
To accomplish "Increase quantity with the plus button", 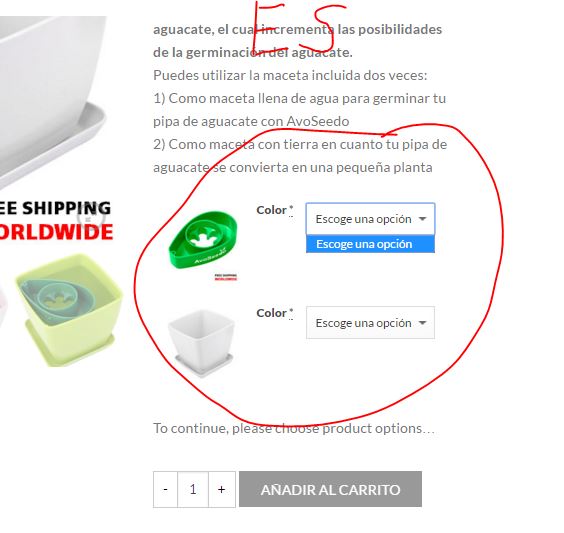I will pos(222,489).
